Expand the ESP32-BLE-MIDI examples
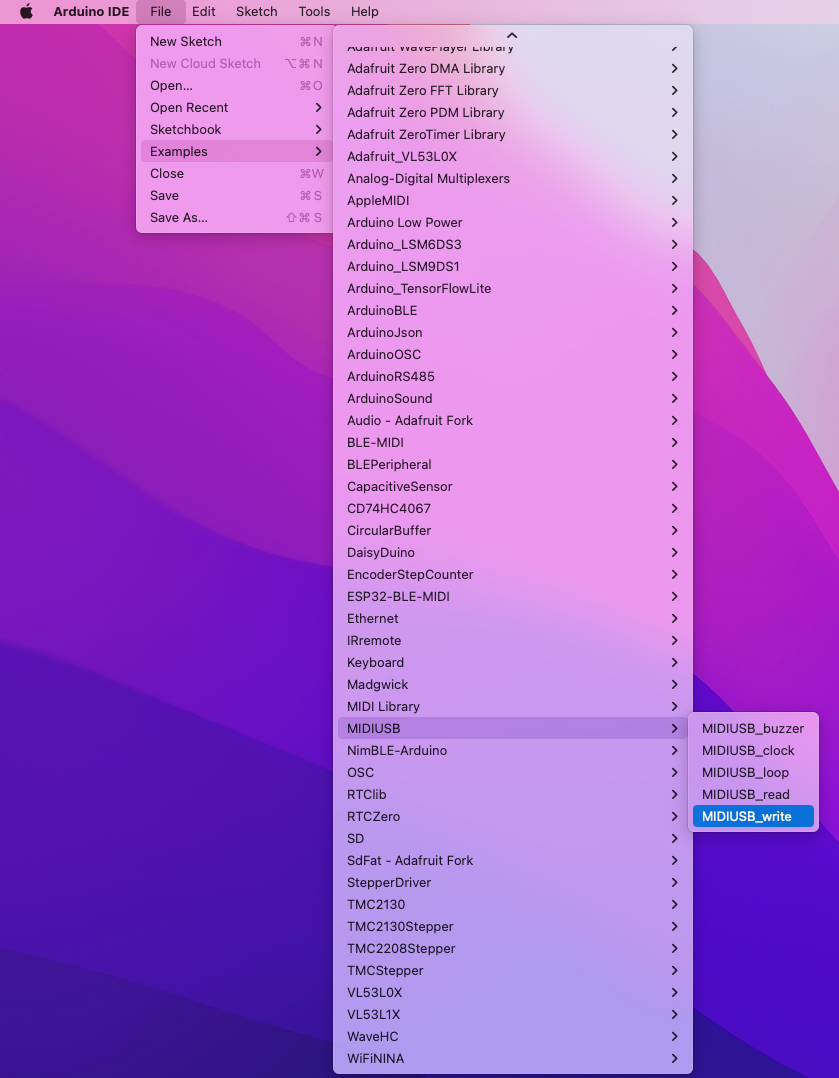 click(512, 596)
